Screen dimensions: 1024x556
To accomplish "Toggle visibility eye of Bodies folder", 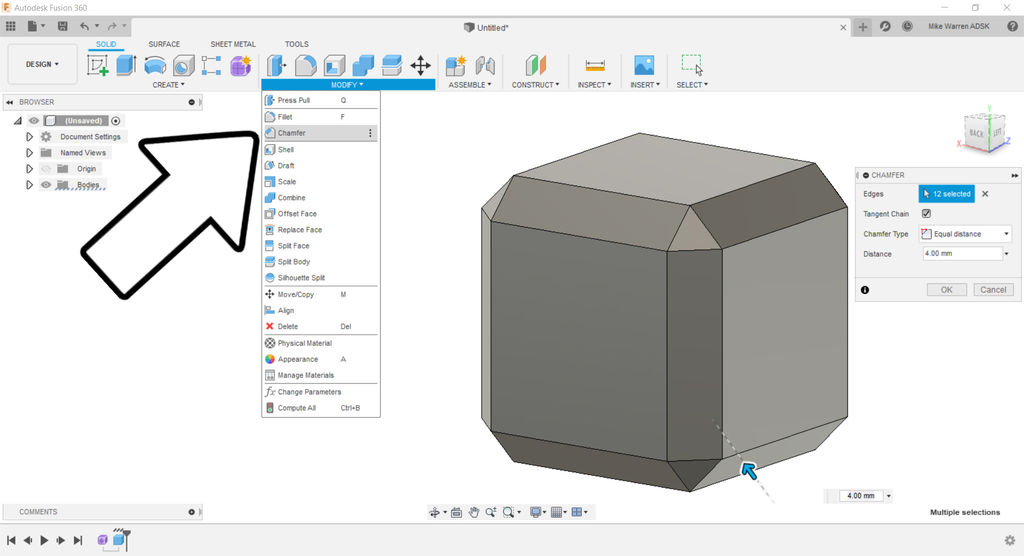I will click(x=46, y=185).
